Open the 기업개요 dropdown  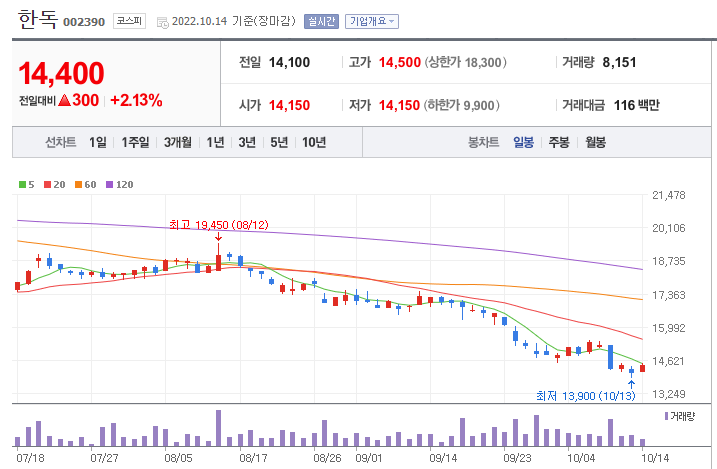click(x=372, y=21)
